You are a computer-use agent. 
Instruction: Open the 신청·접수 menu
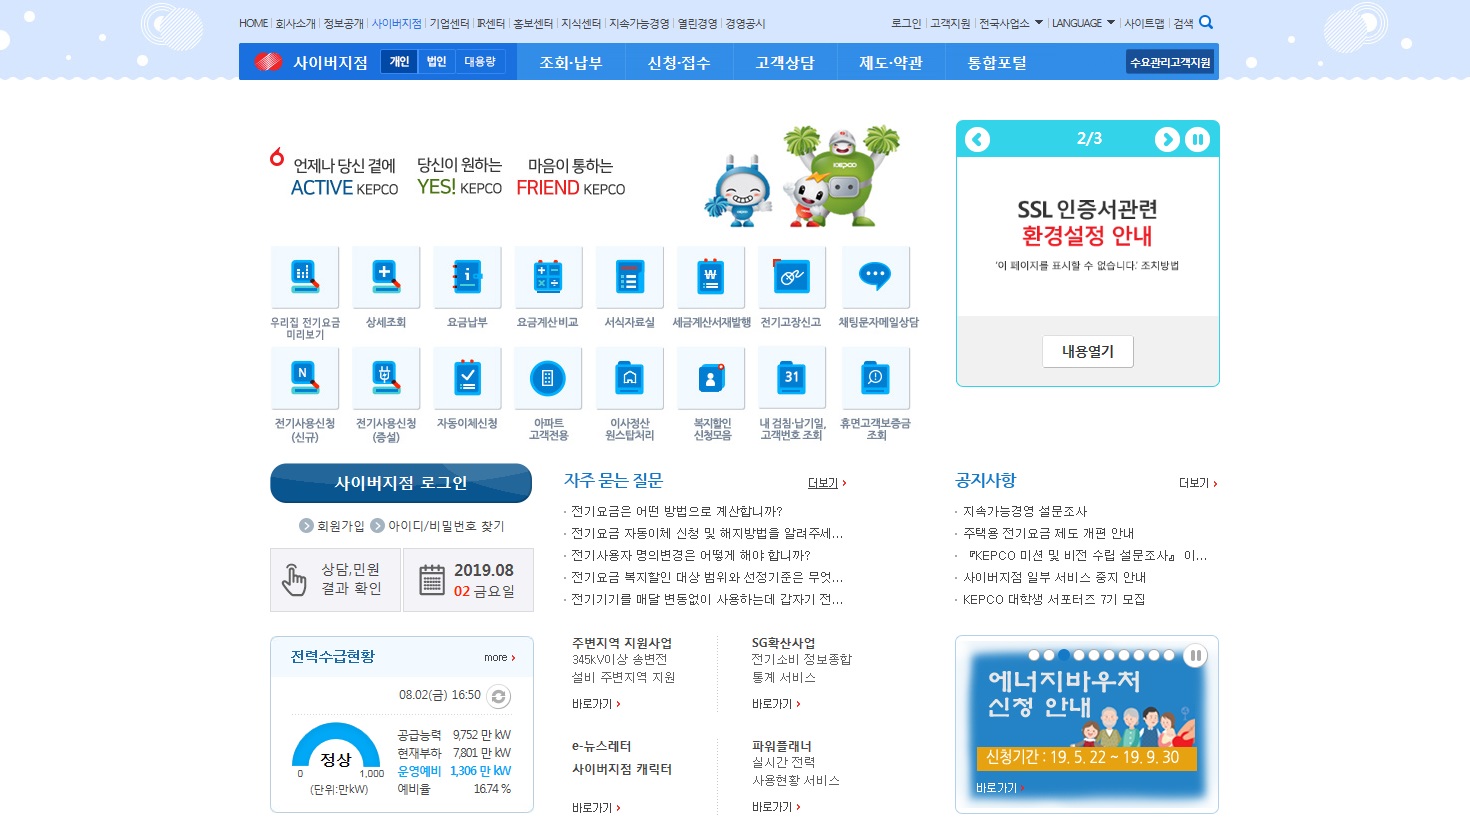[679, 62]
